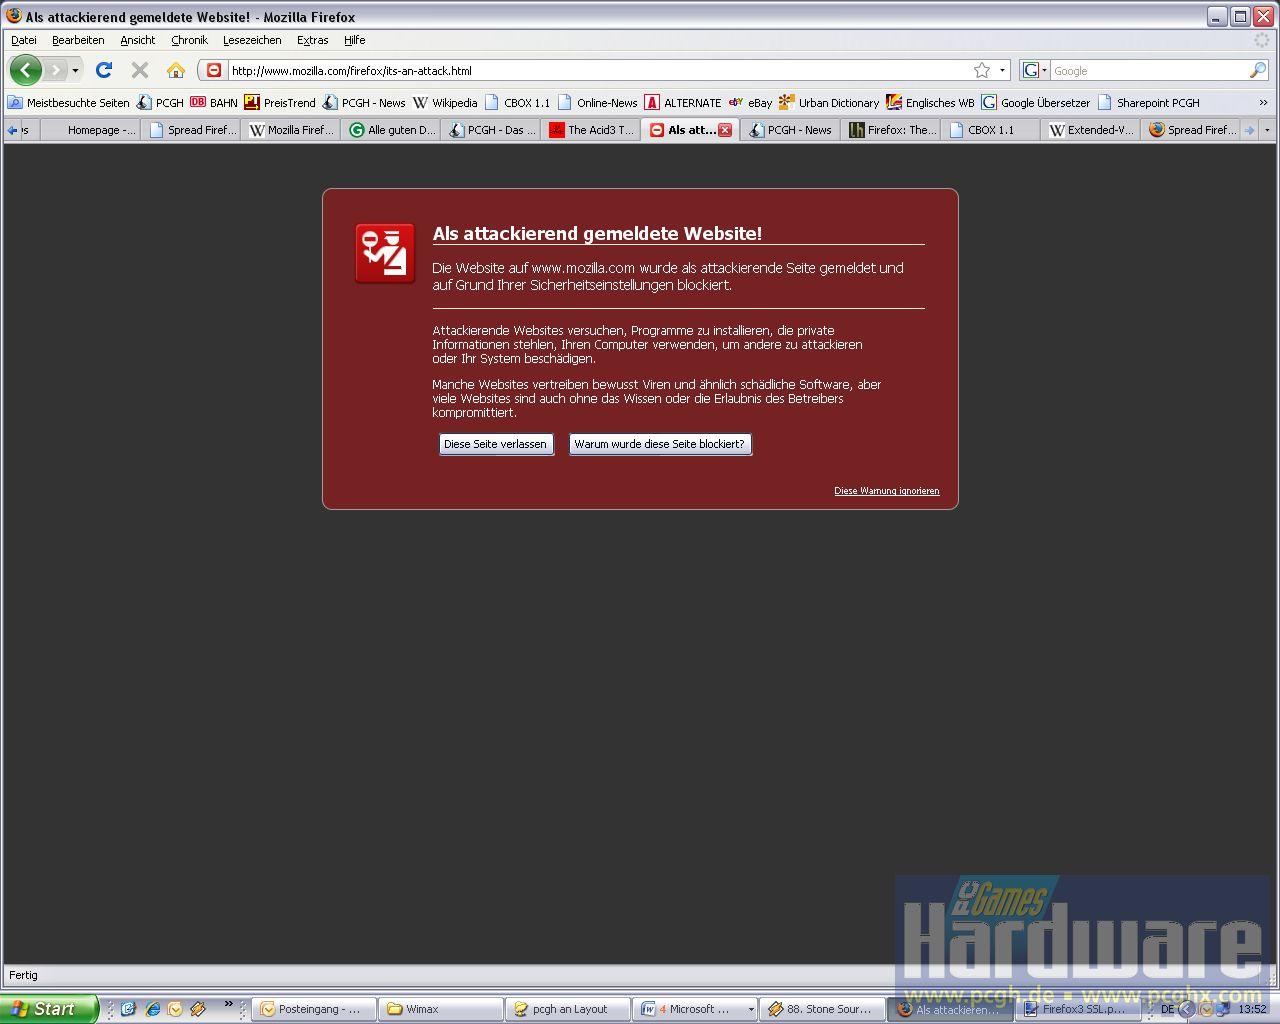Switch to the Alle guten D... tab

point(392,130)
